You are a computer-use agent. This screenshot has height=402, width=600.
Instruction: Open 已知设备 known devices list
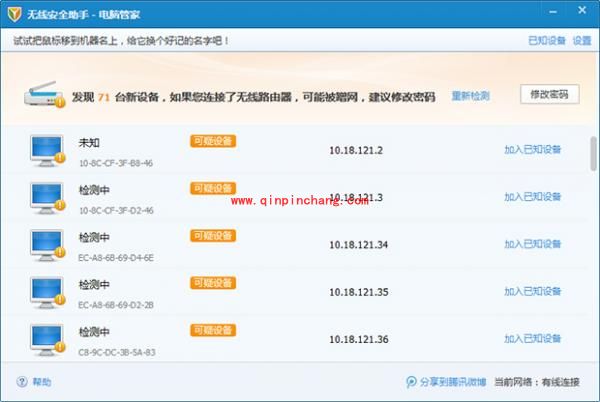tap(547, 40)
